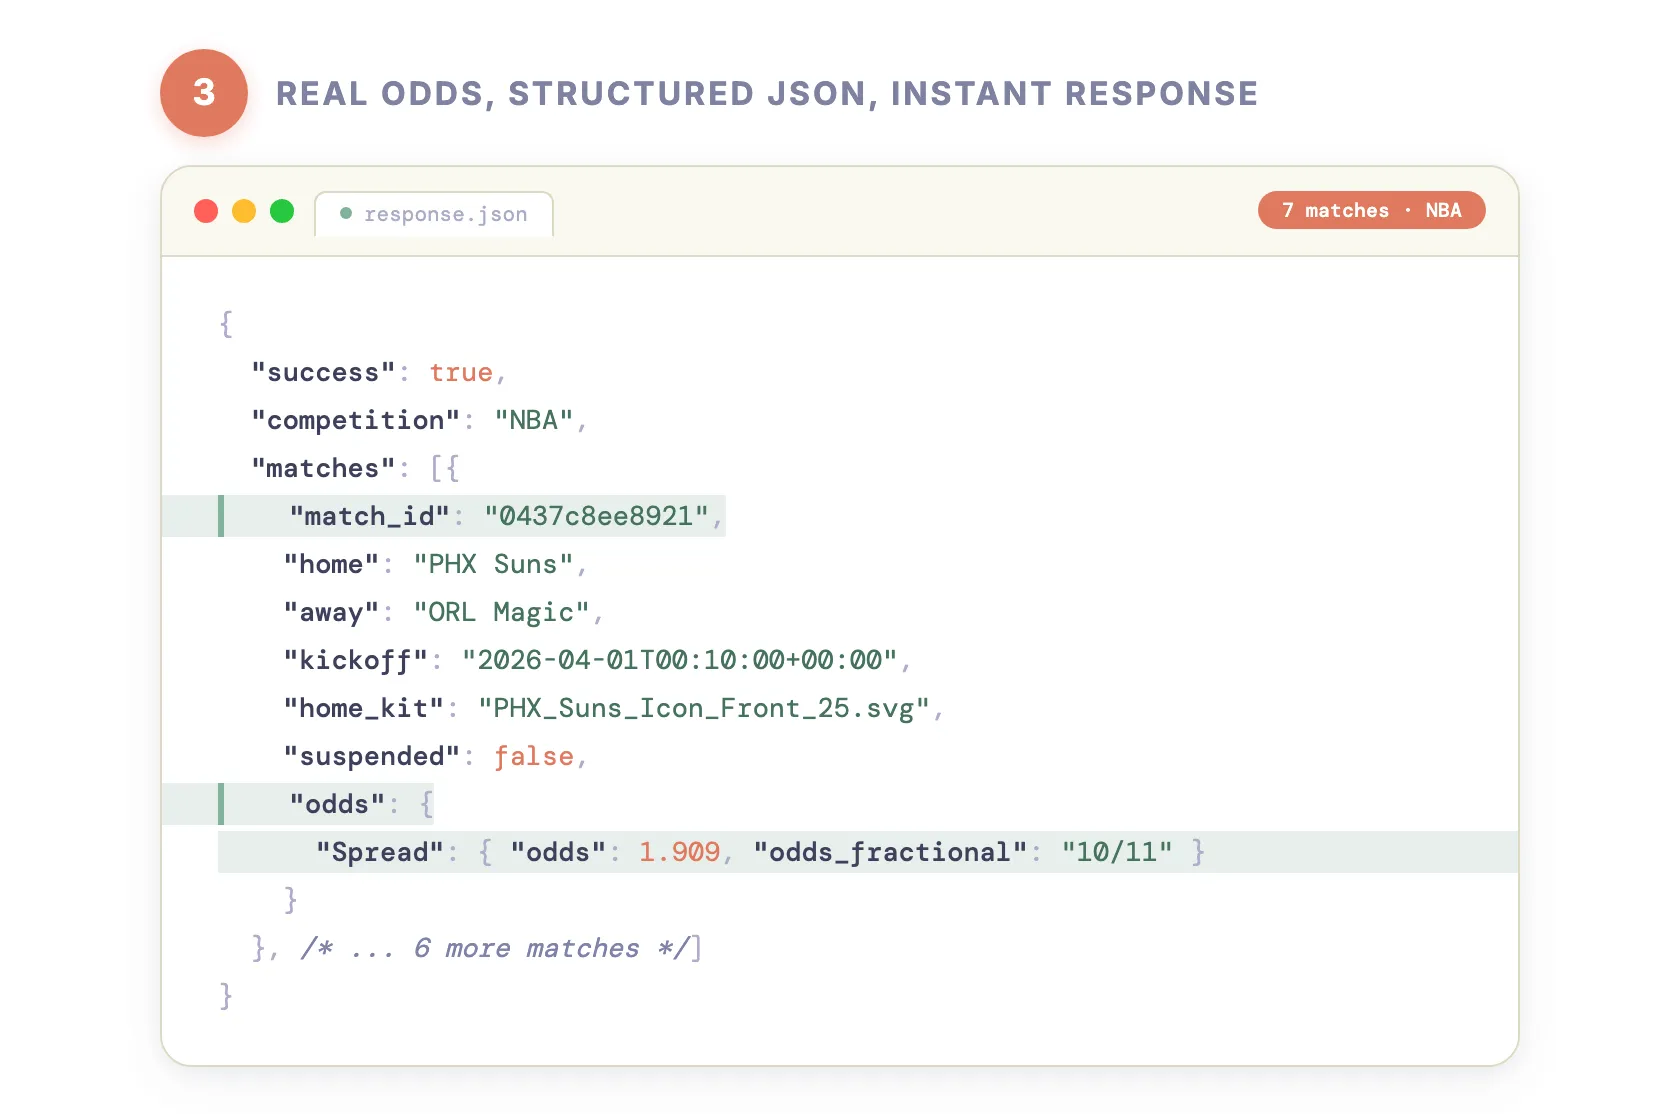Click the 7 matches NBA badge
Image resolution: width=1680 pixels, height=1114 pixels.
click(1371, 210)
